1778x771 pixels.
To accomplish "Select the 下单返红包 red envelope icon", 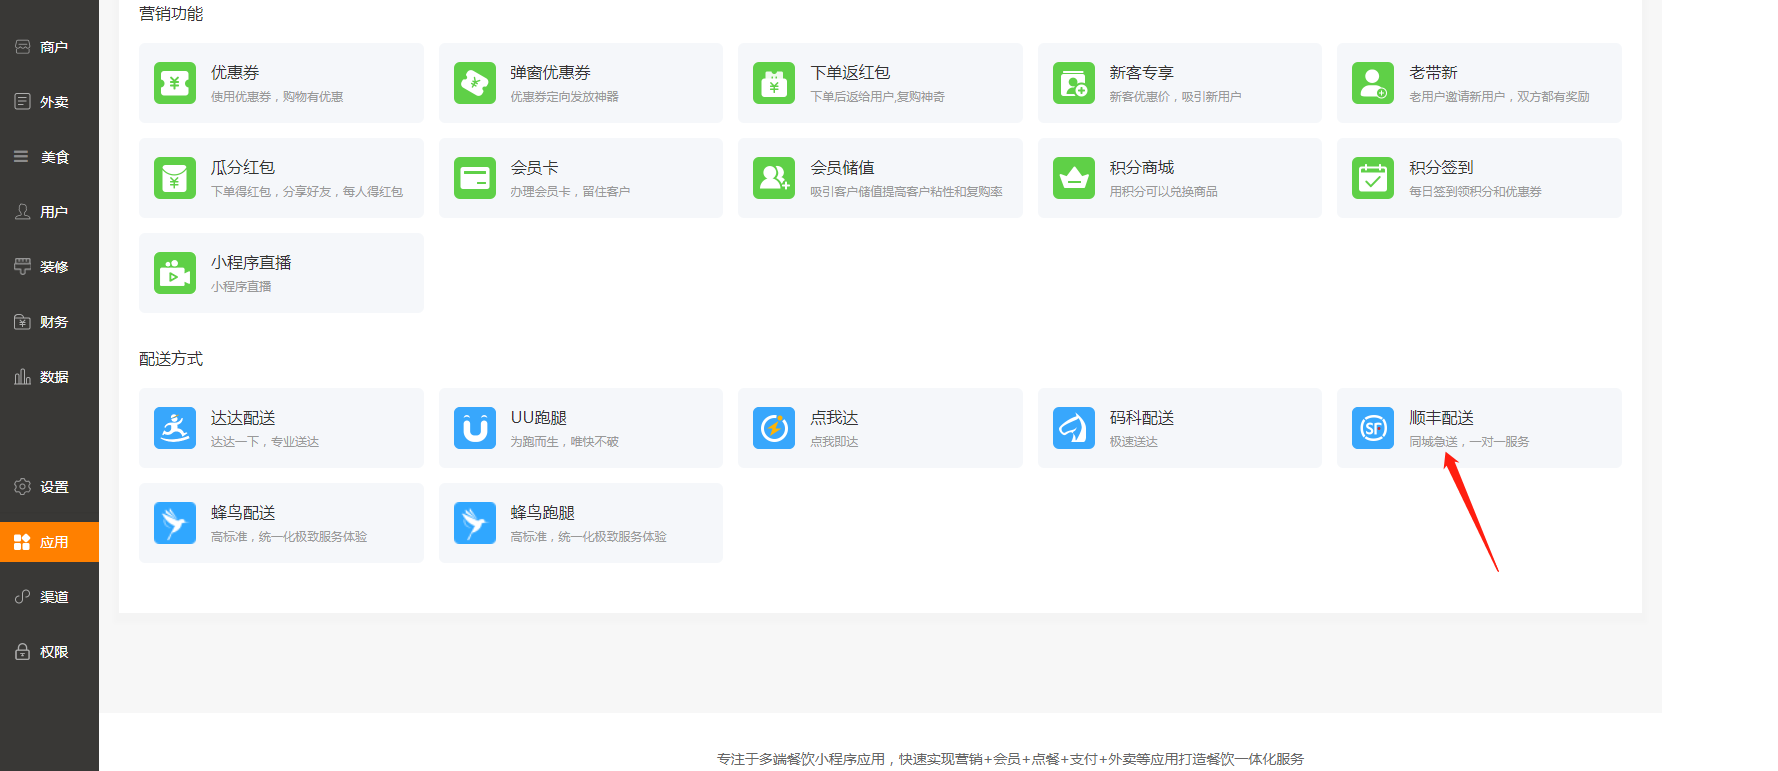I will click(x=774, y=83).
